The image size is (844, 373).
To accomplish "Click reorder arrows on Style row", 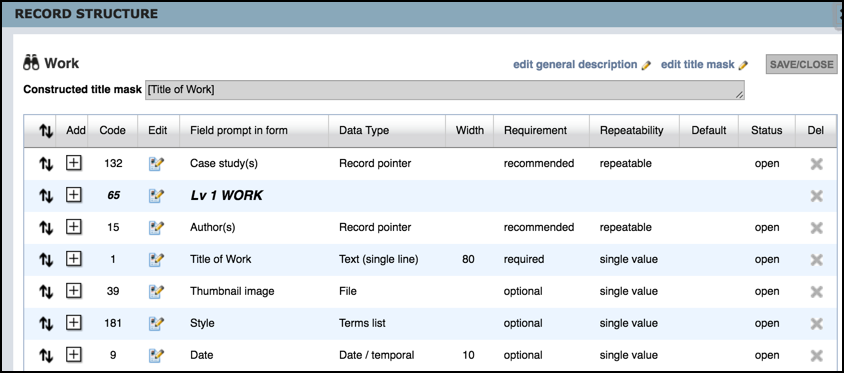I will click(46, 323).
